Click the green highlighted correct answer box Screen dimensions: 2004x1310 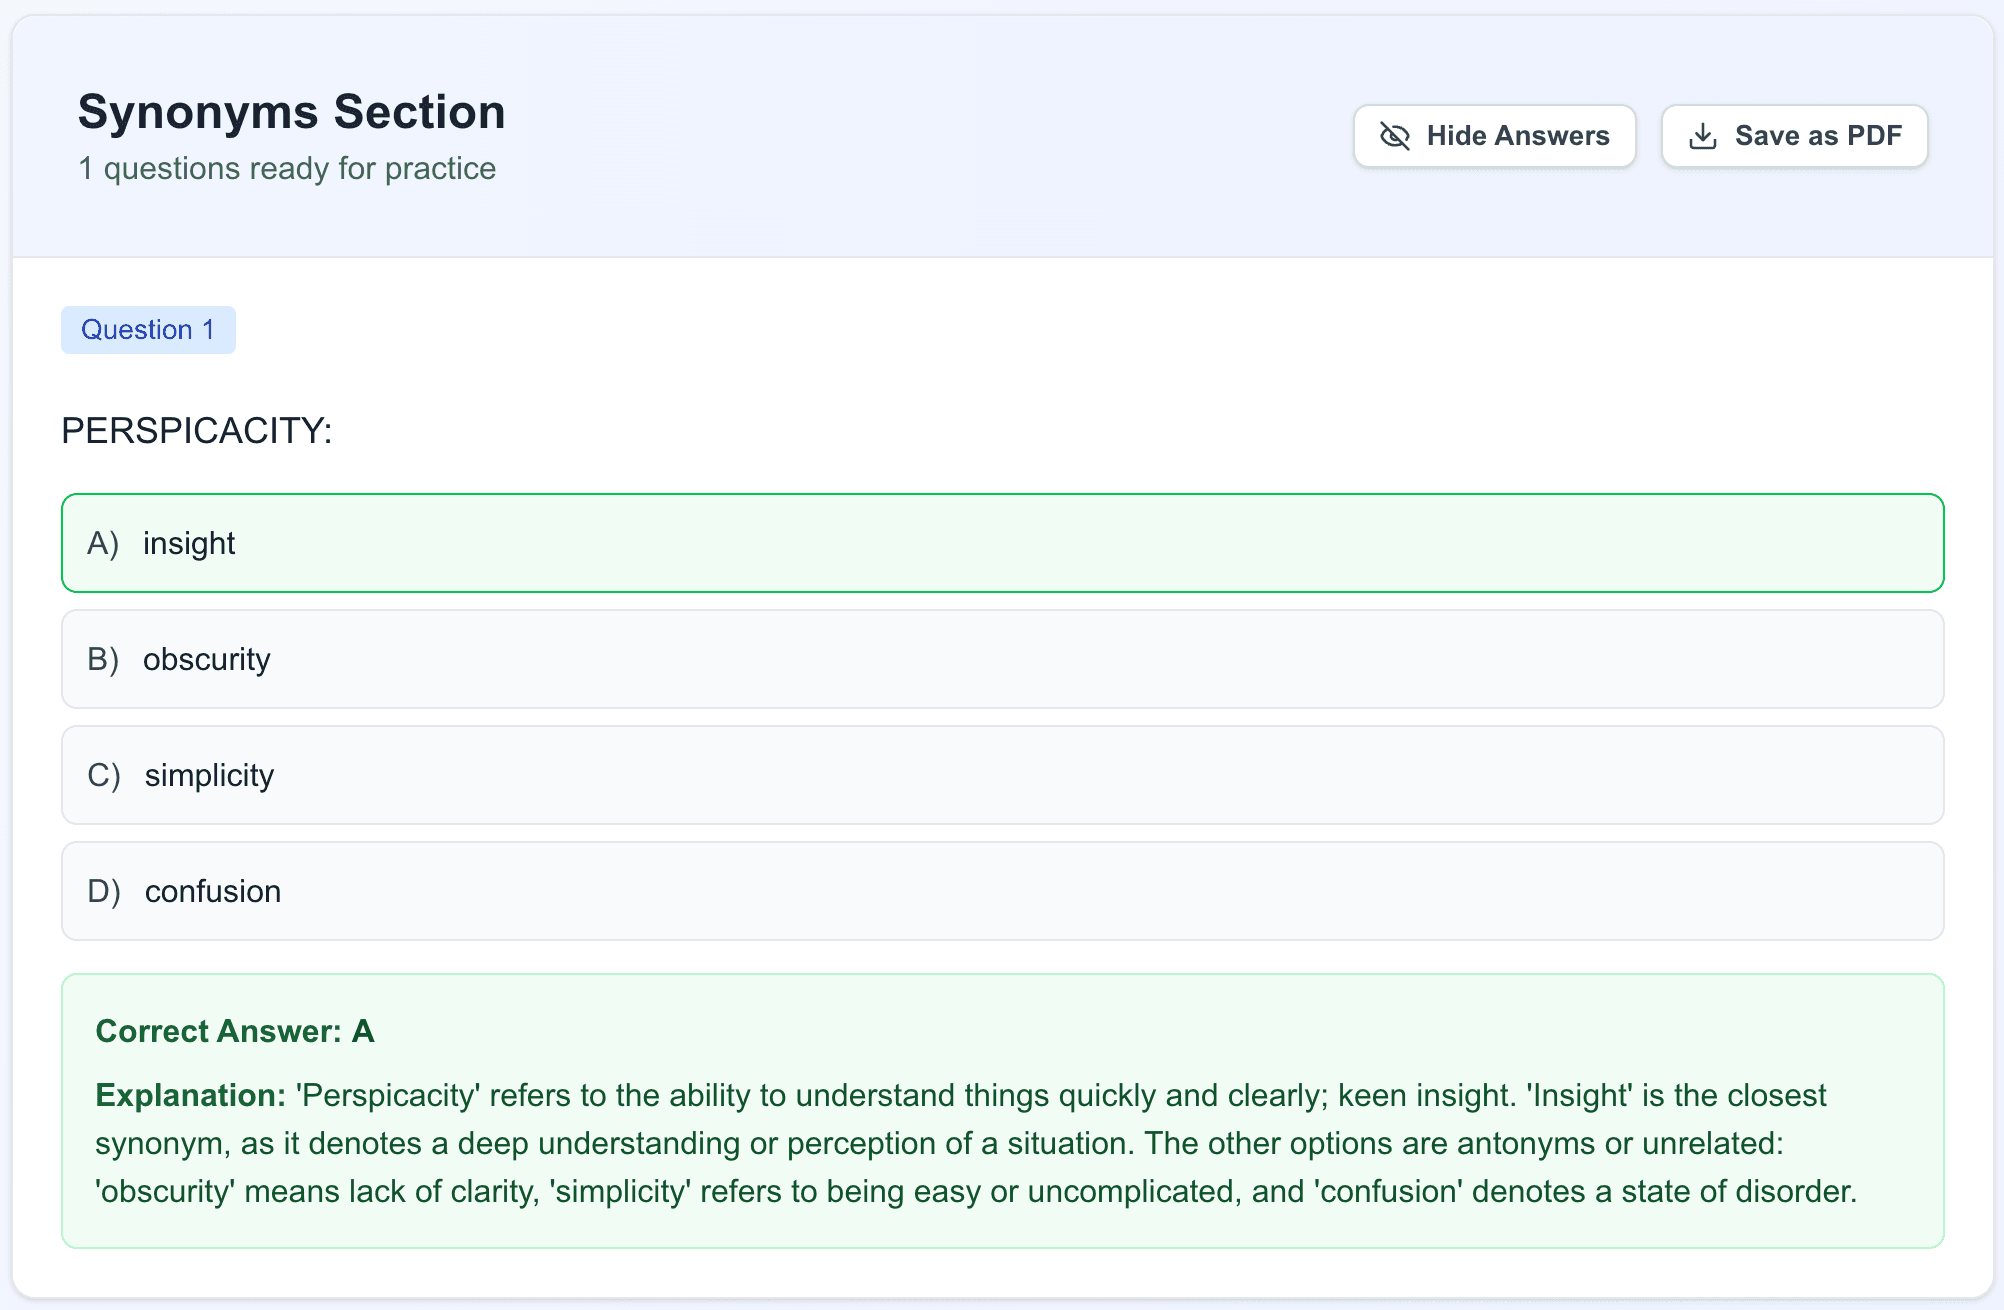point(1000,543)
